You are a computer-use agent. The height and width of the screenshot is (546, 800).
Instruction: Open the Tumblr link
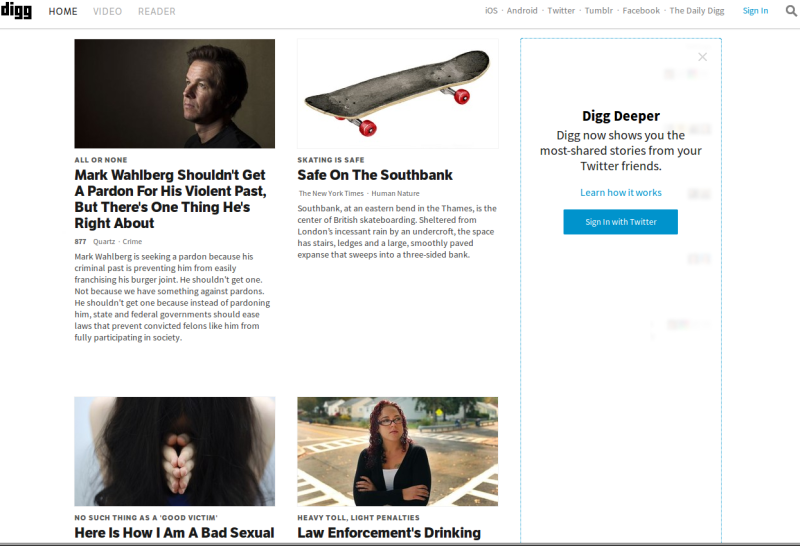598,11
